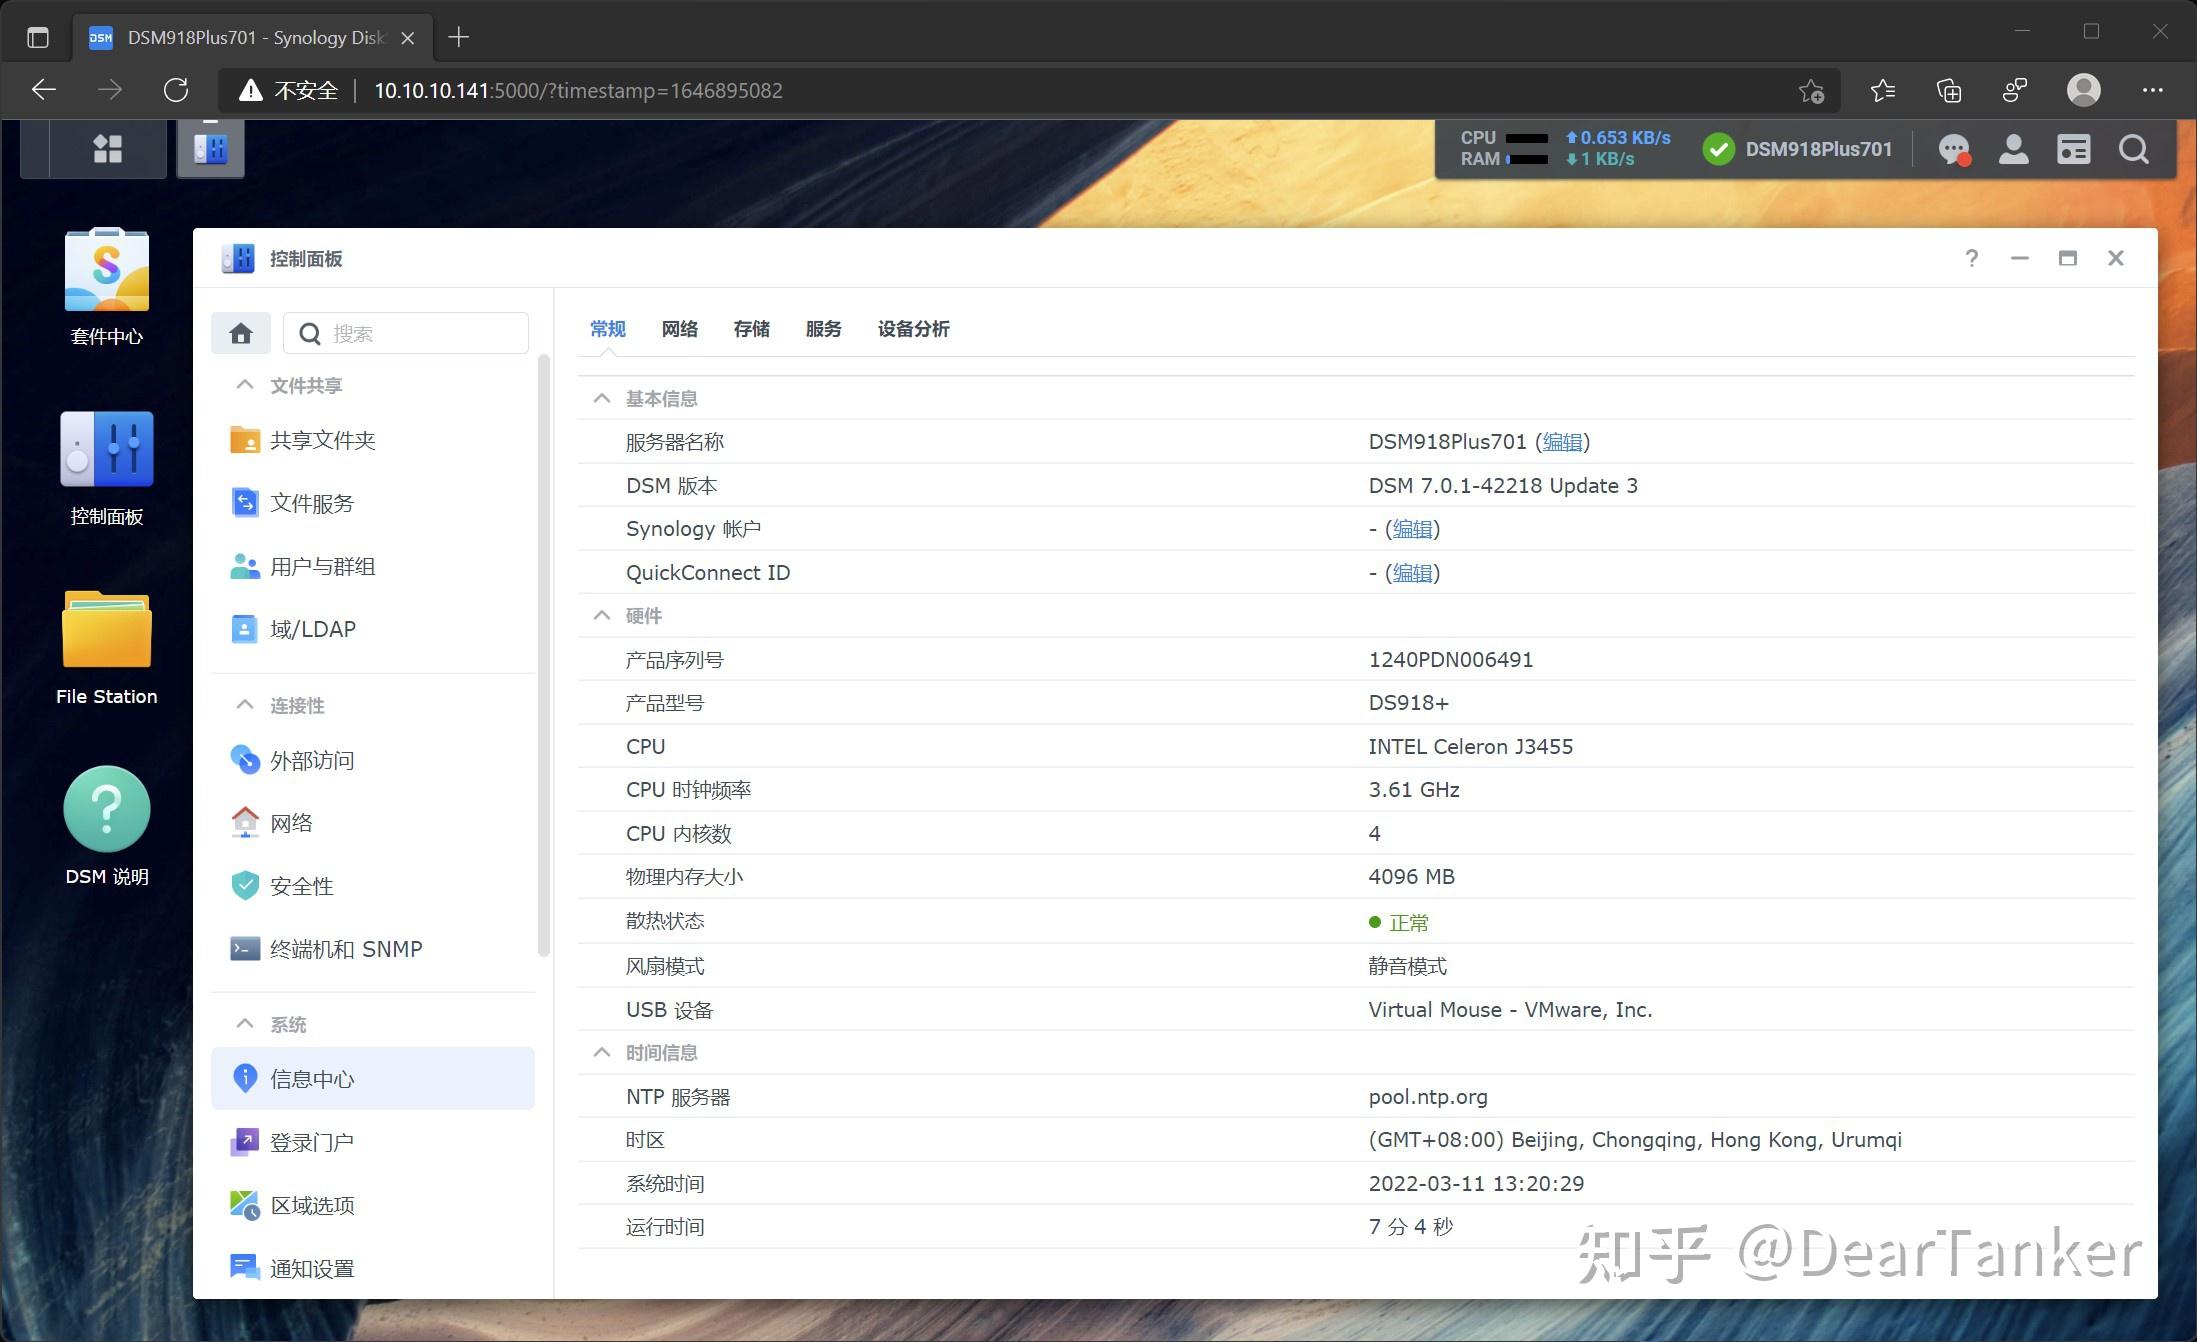Go back in the browser
The height and width of the screenshot is (1342, 2197).
tap(44, 90)
